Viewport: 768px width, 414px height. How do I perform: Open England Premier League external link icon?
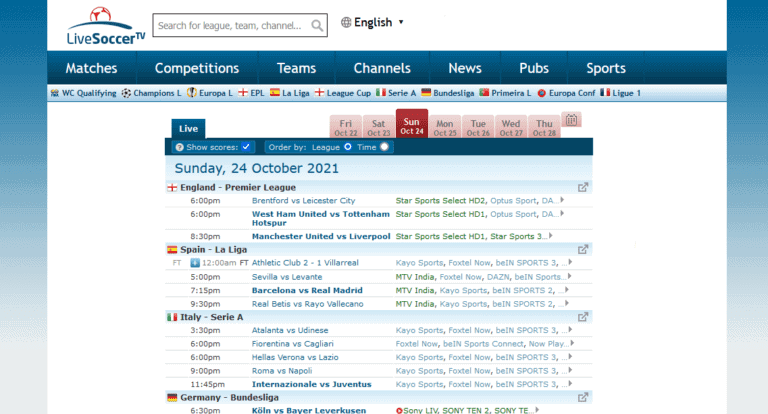(582, 187)
